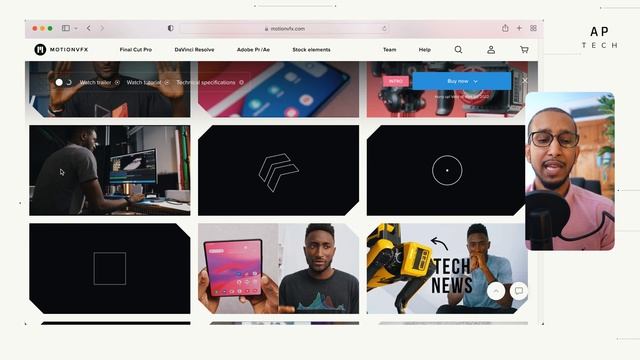Expand the sidebar dropdown arrow in Safari
Viewport: 640px width, 360px height.
76,29
